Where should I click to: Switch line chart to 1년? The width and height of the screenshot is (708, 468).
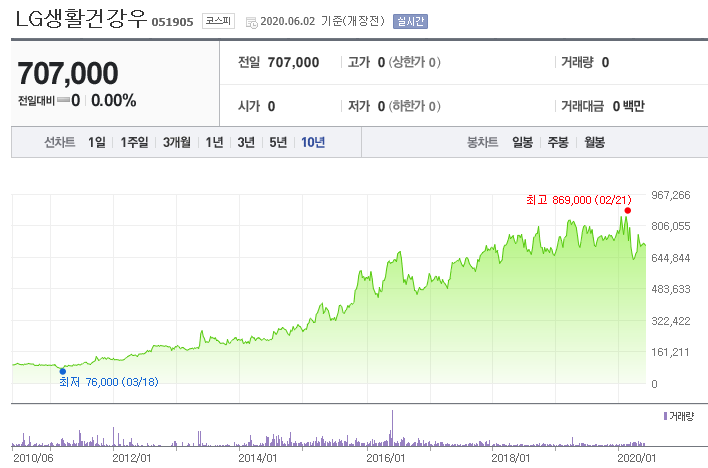pos(214,142)
